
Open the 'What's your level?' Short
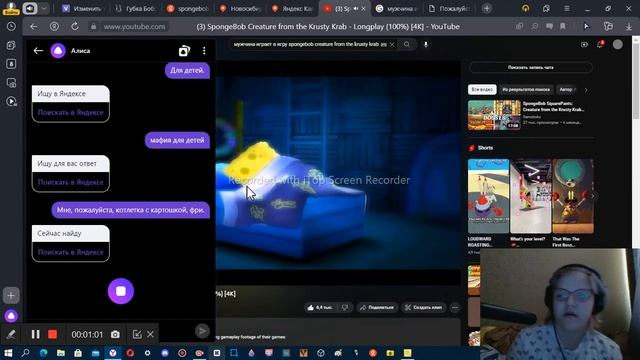click(531, 196)
